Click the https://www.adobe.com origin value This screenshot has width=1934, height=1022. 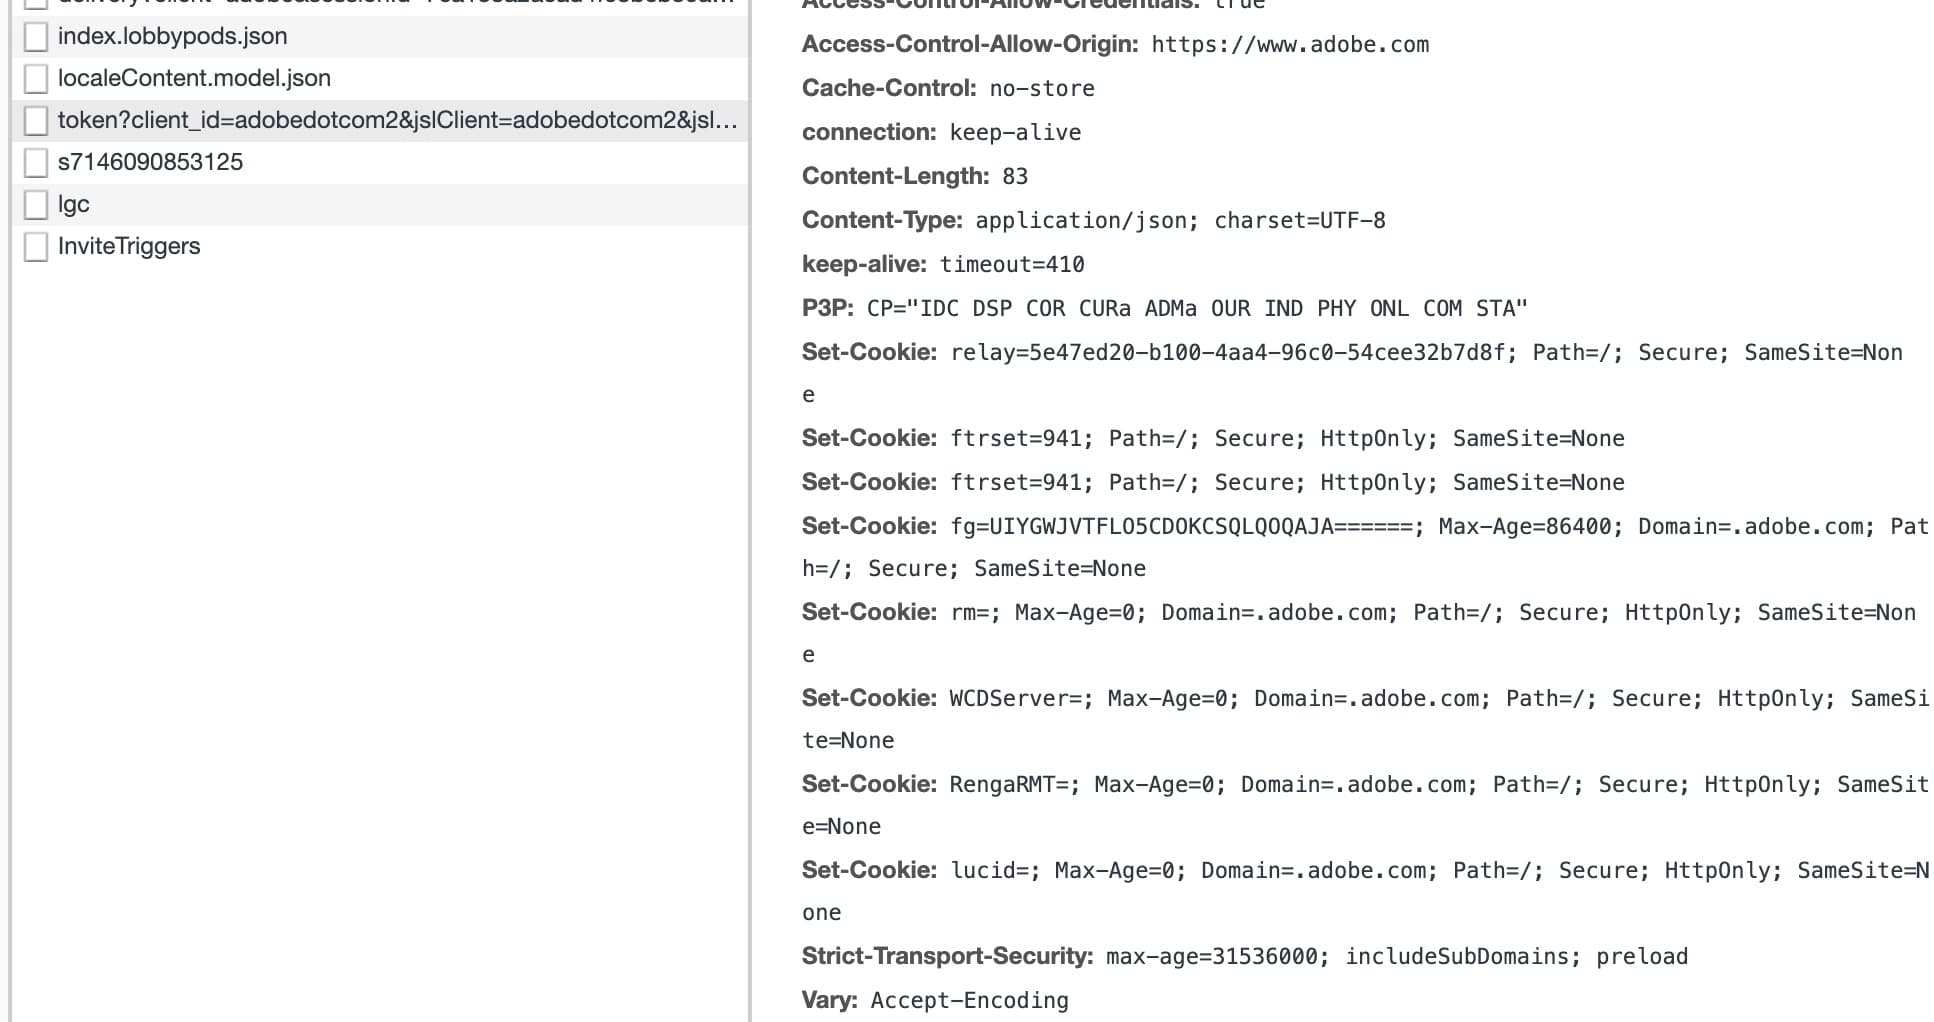[x=1290, y=45]
